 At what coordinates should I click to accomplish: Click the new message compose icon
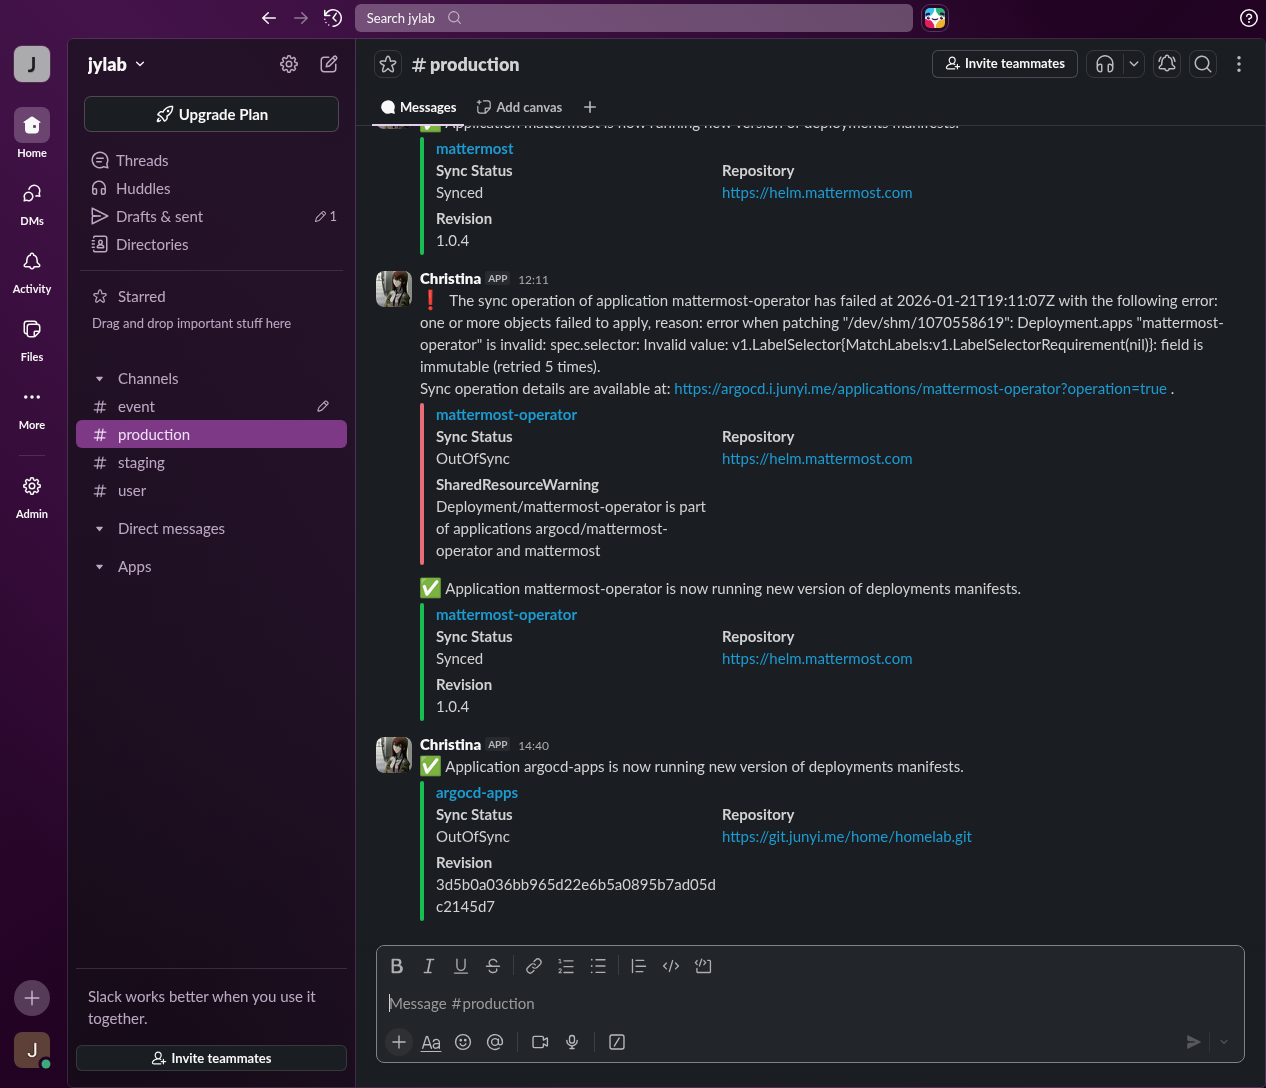pos(328,64)
